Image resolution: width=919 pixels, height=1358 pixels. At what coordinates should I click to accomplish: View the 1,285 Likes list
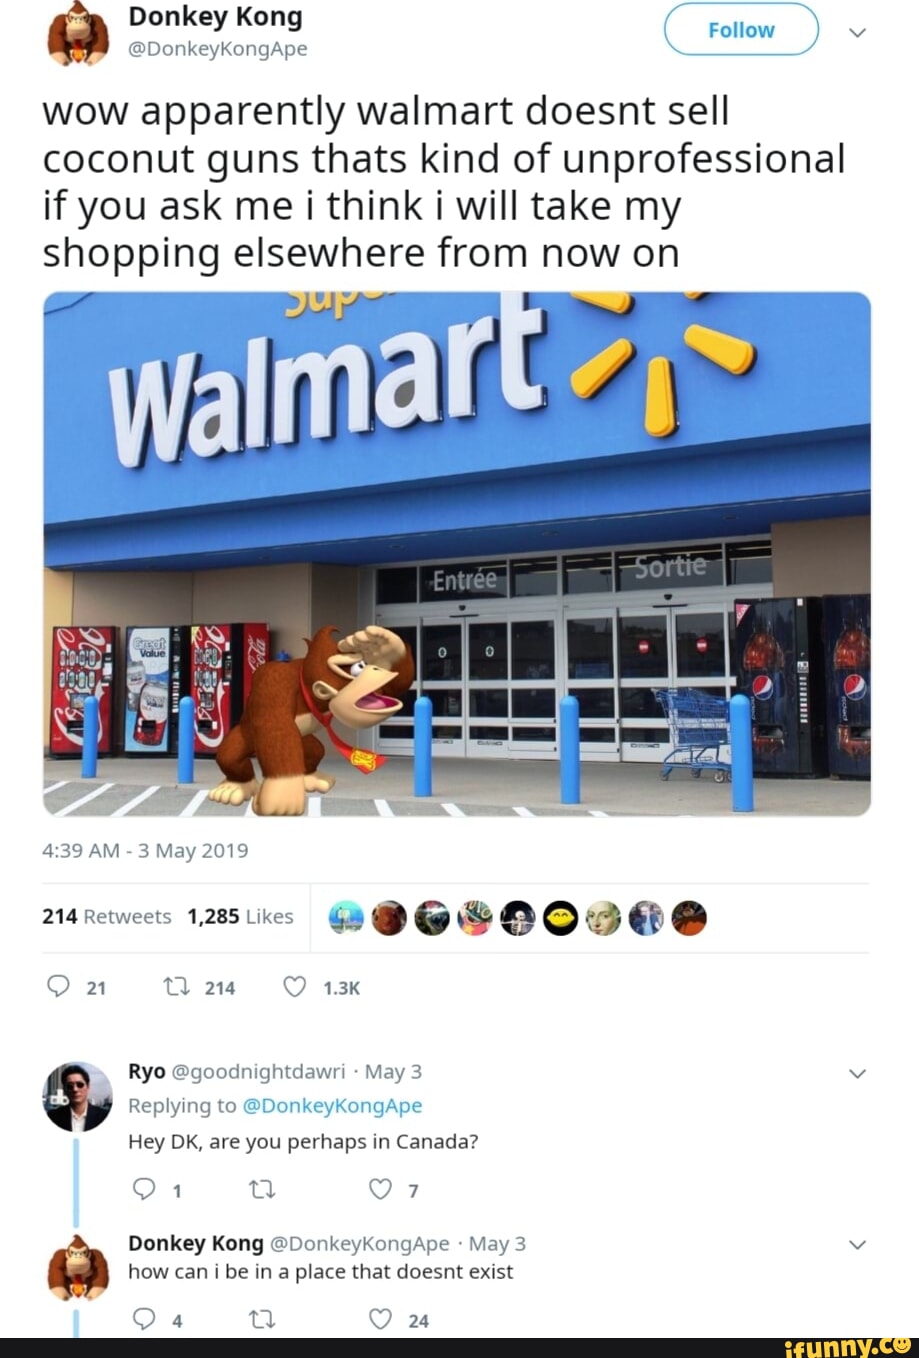click(x=240, y=917)
